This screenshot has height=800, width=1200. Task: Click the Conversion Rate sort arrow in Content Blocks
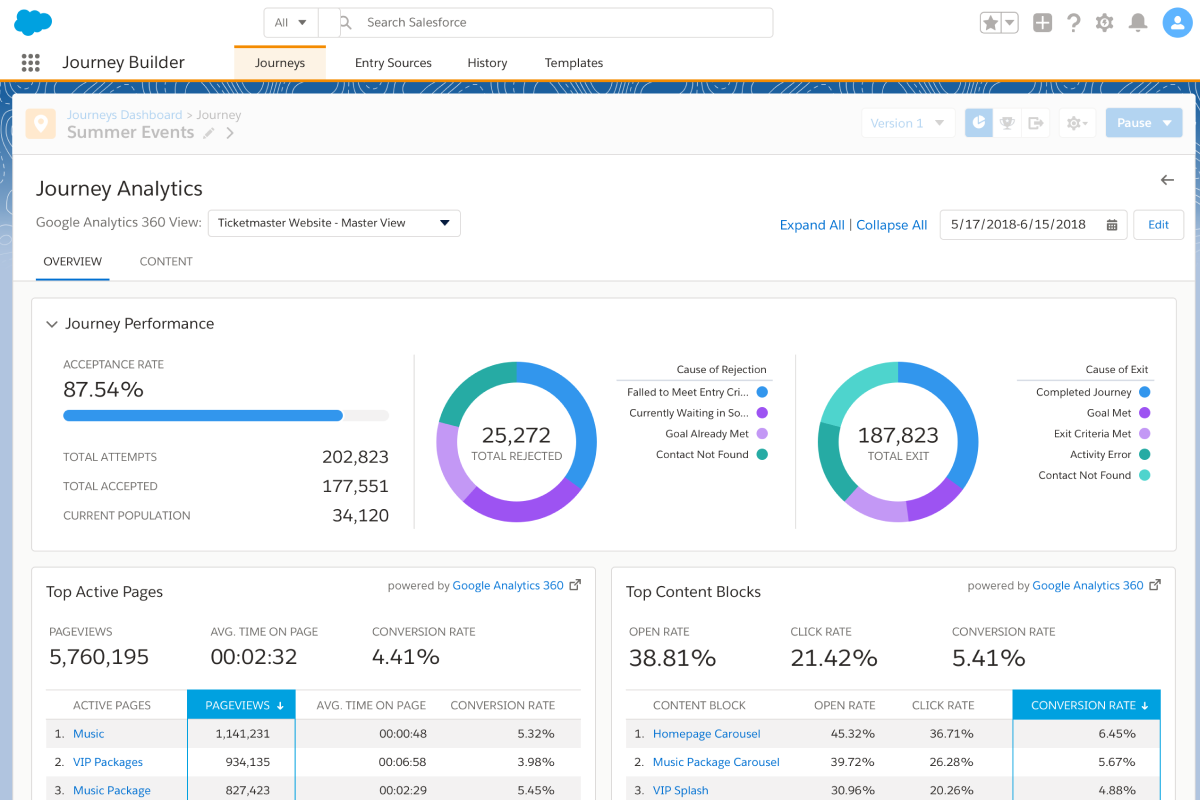pyautogui.click(x=1144, y=706)
